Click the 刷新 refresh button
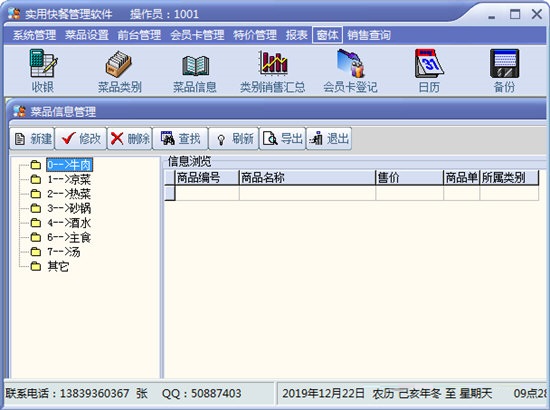The width and height of the screenshot is (550, 410). 234,139
